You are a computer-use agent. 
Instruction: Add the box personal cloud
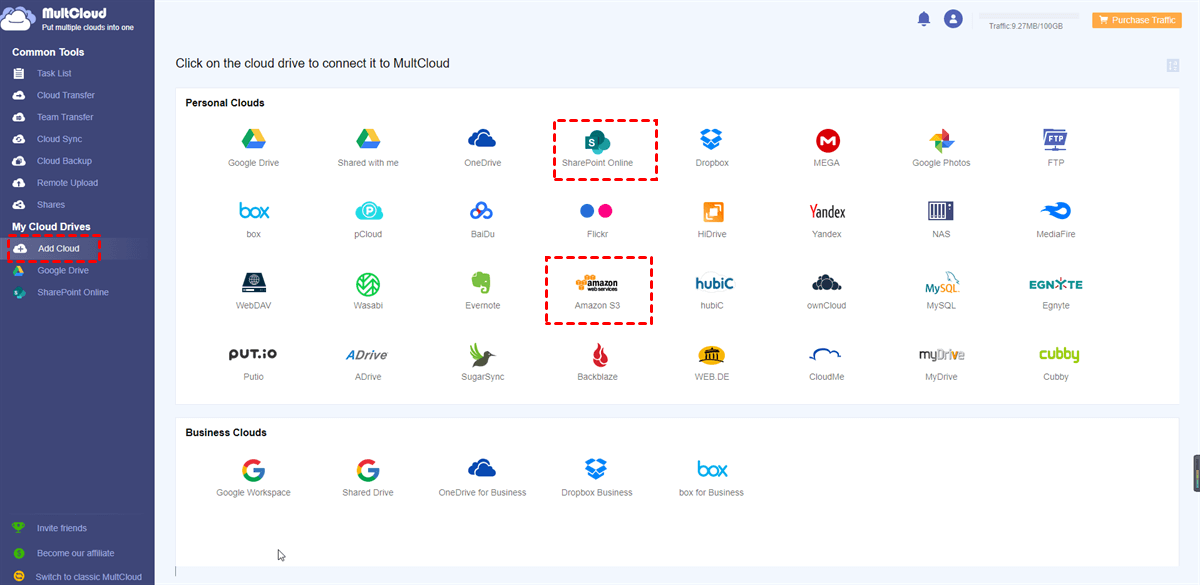click(x=253, y=219)
